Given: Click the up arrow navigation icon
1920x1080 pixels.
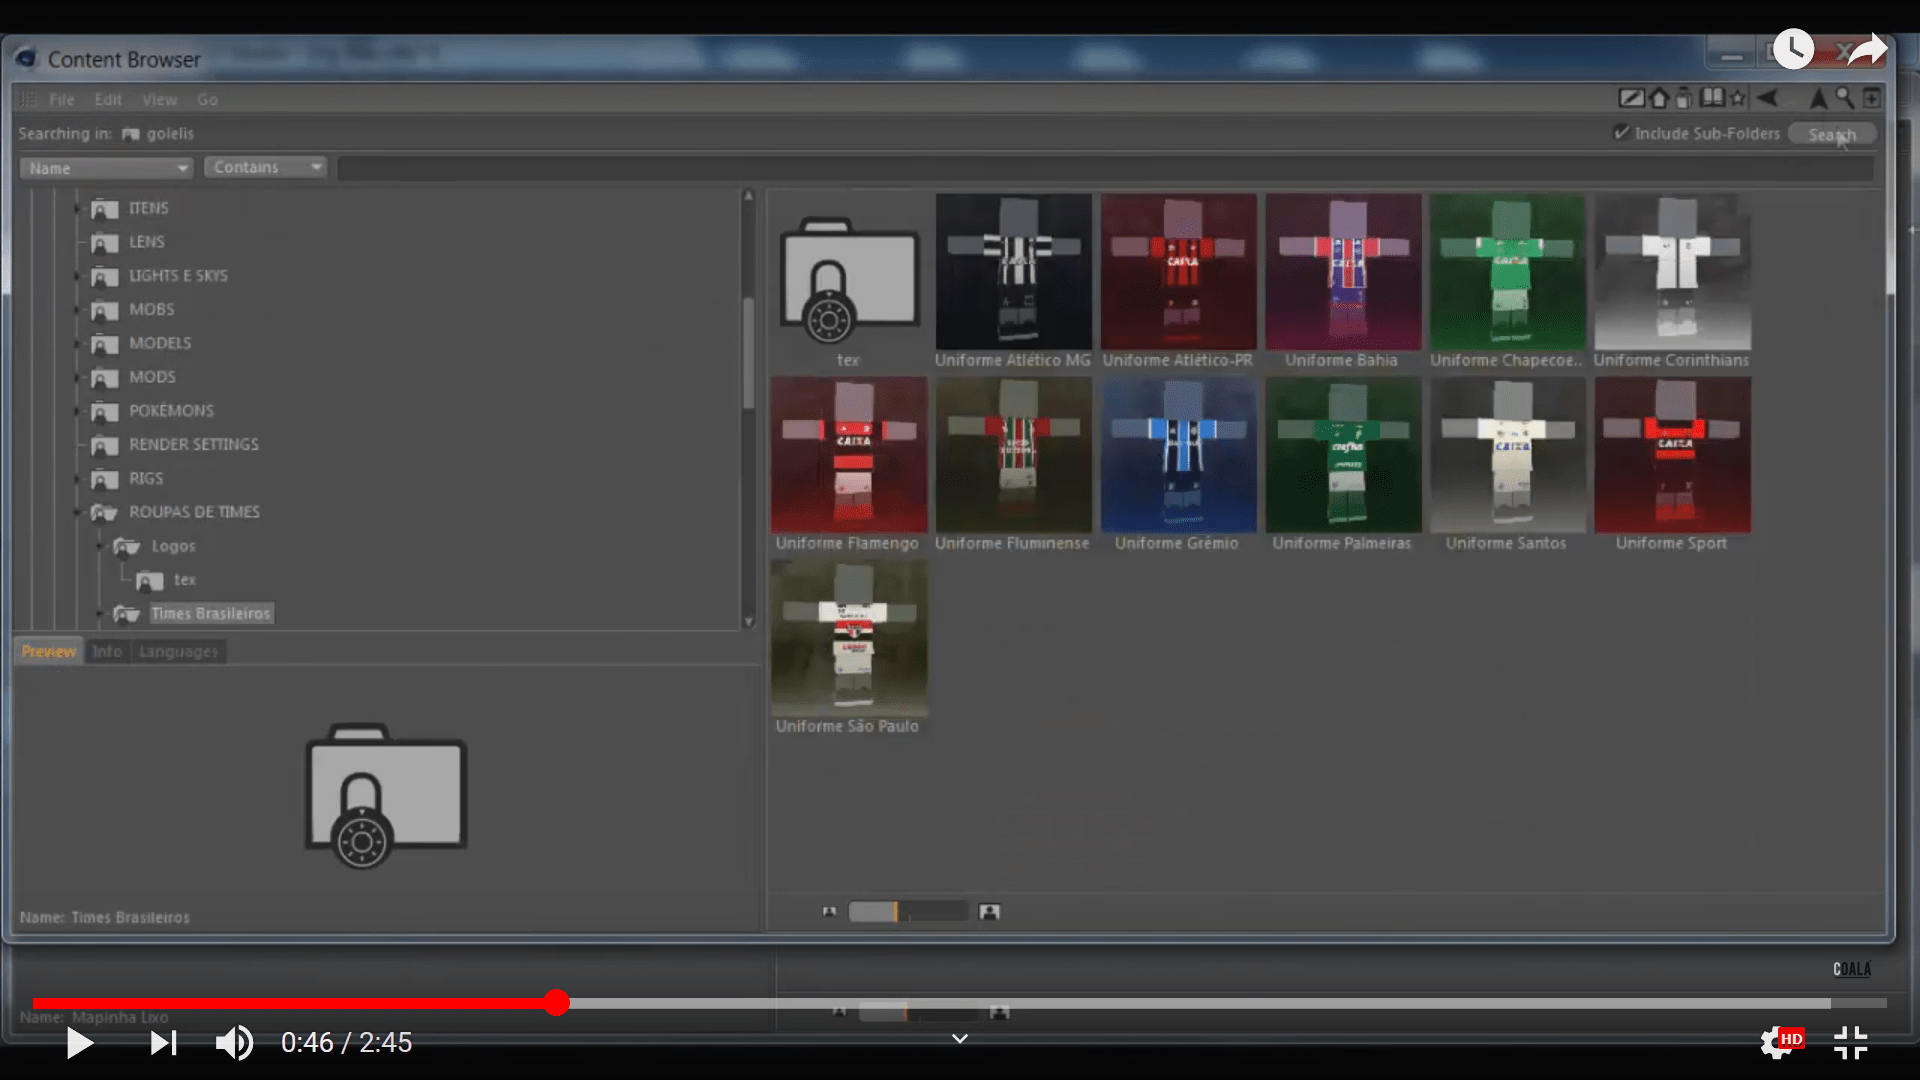Looking at the screenshot, I should click(x=1818, y=98).
